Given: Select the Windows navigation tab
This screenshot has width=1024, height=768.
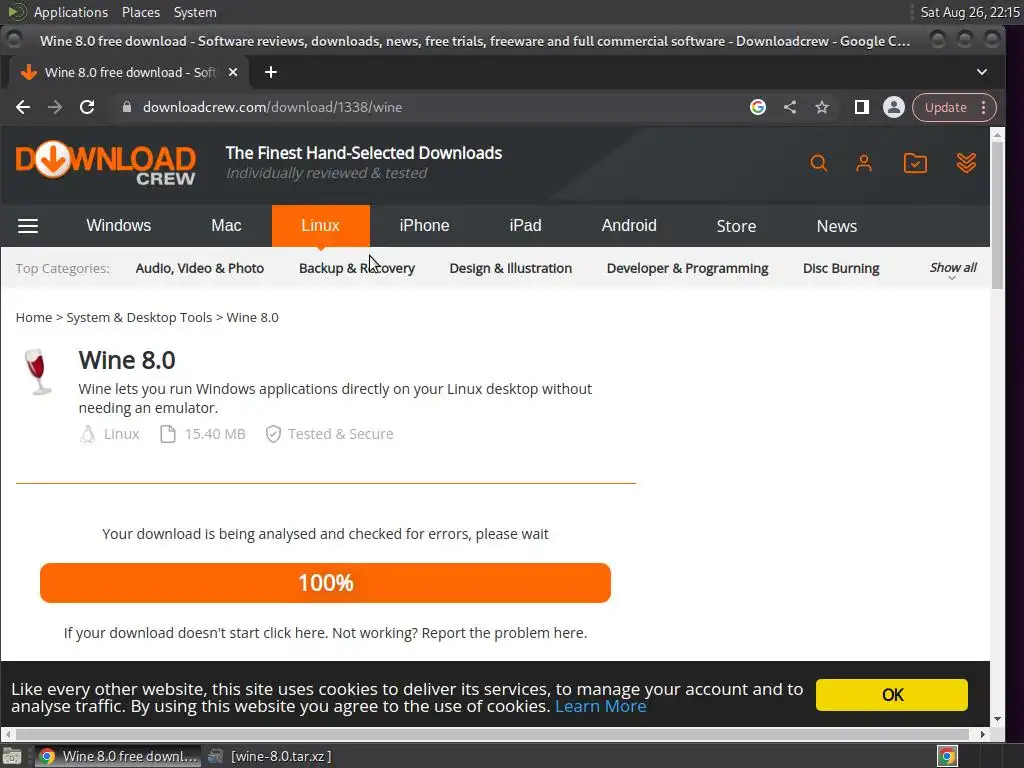Looking at the screenshot, I should 118,225.
